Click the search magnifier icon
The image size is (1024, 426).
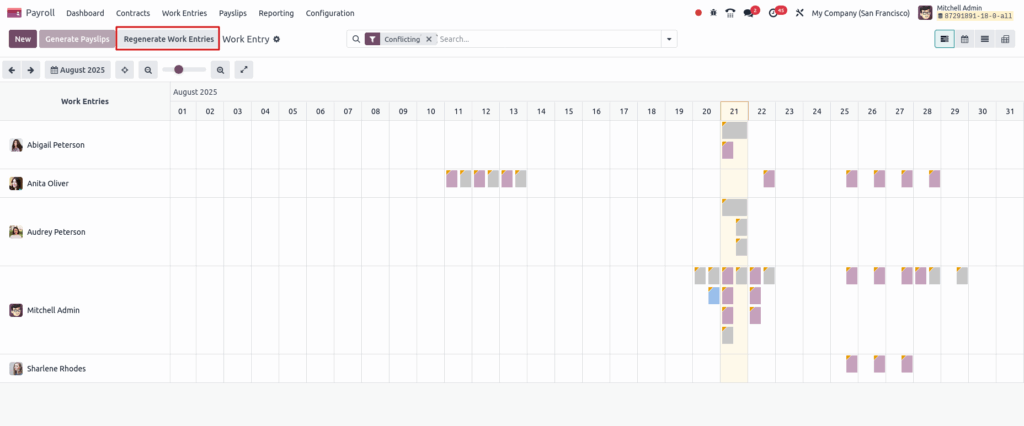[x=356, y=39]
